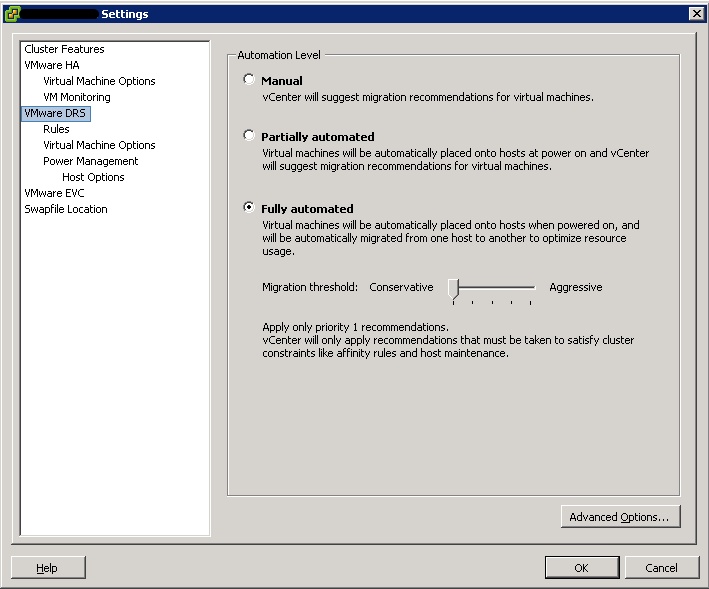Confirm settings with the OK button
The width and height of the screenshot is (709, 589).
pos(581,567)
